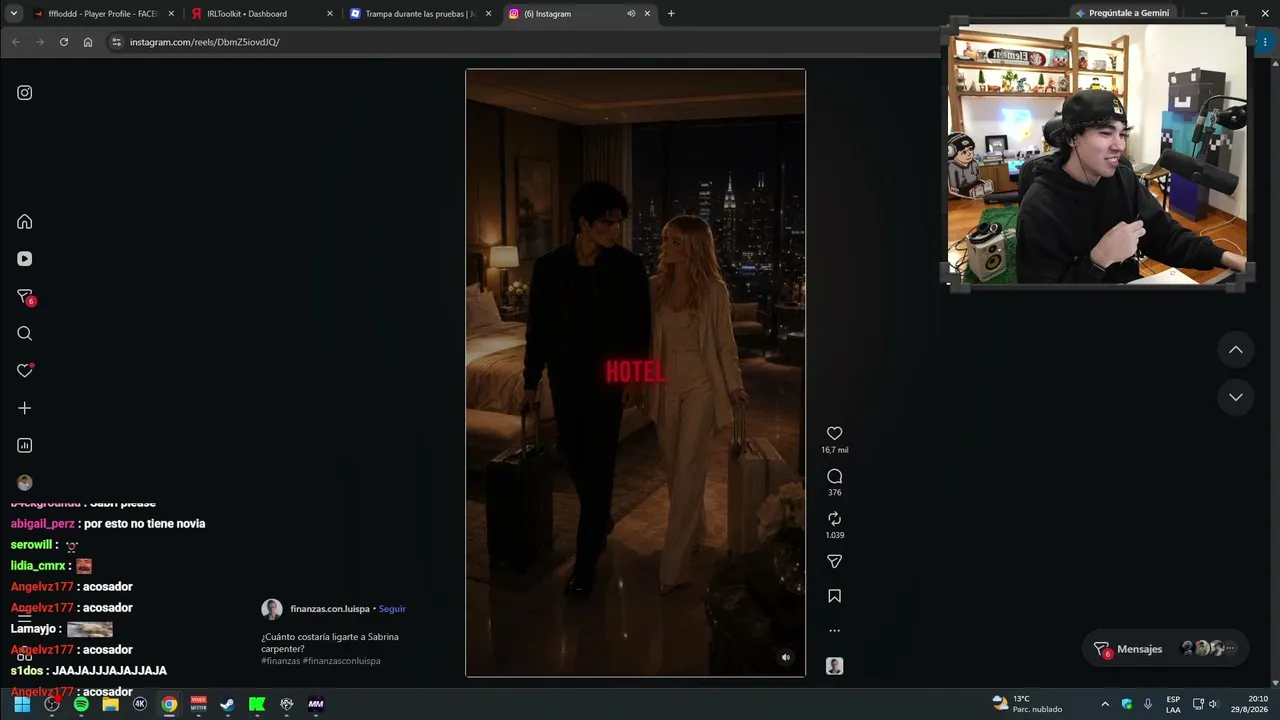Open the #finanzas hashtag
Screen dimensions: 1280x720
click(x=281, y=661)
